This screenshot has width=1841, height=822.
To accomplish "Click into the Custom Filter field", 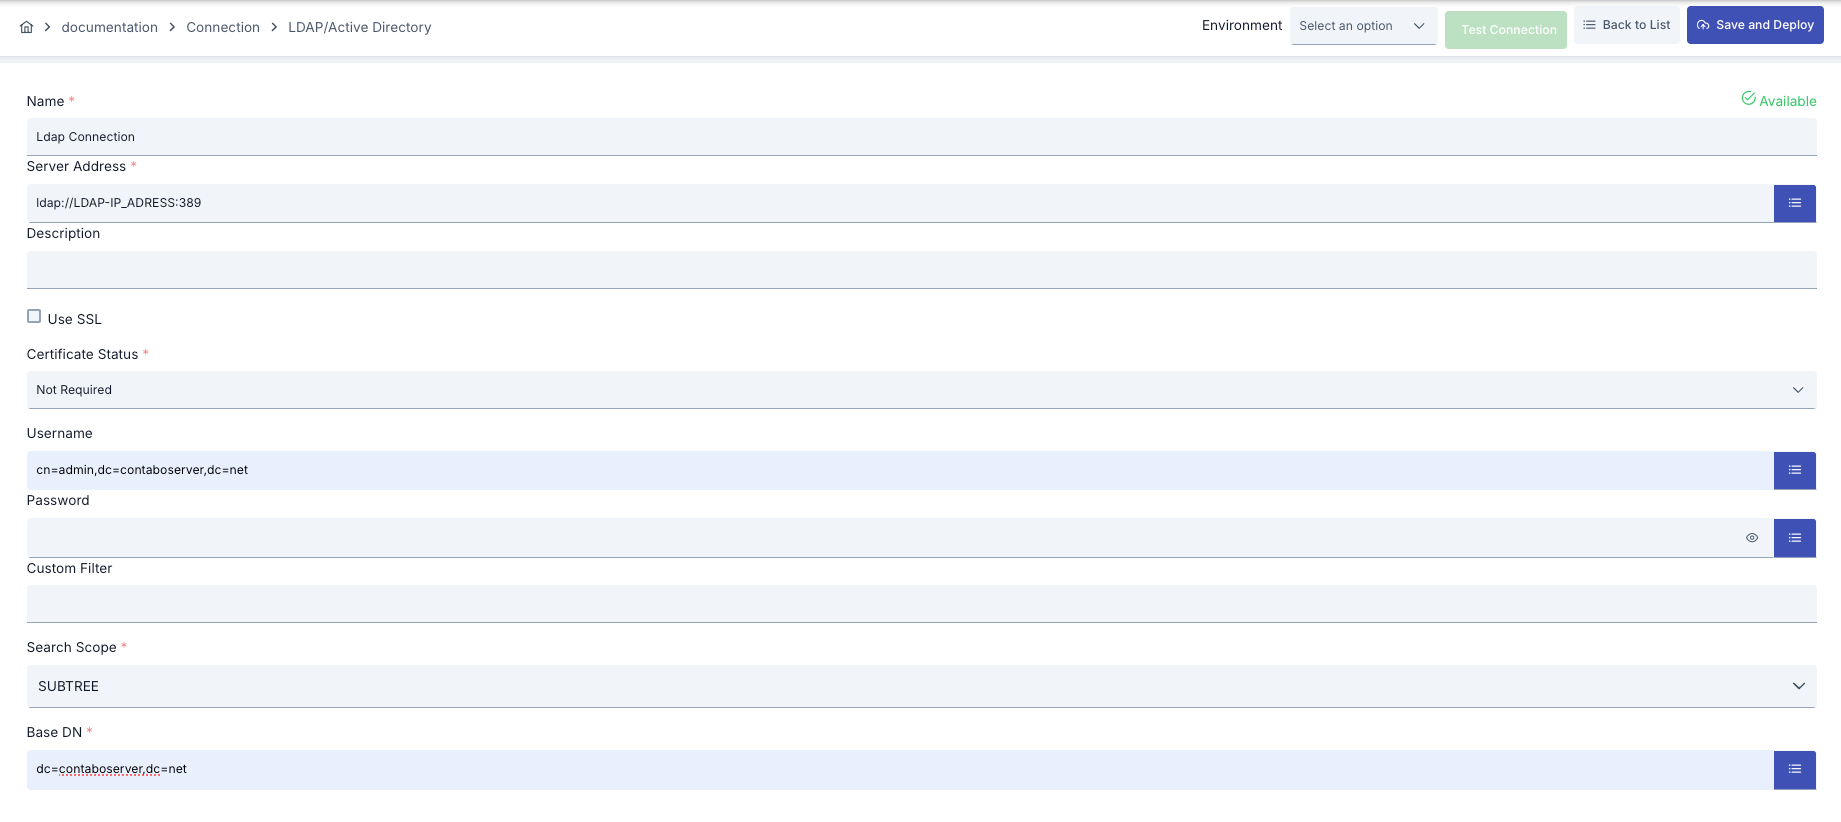I will [x=920, y=604].
